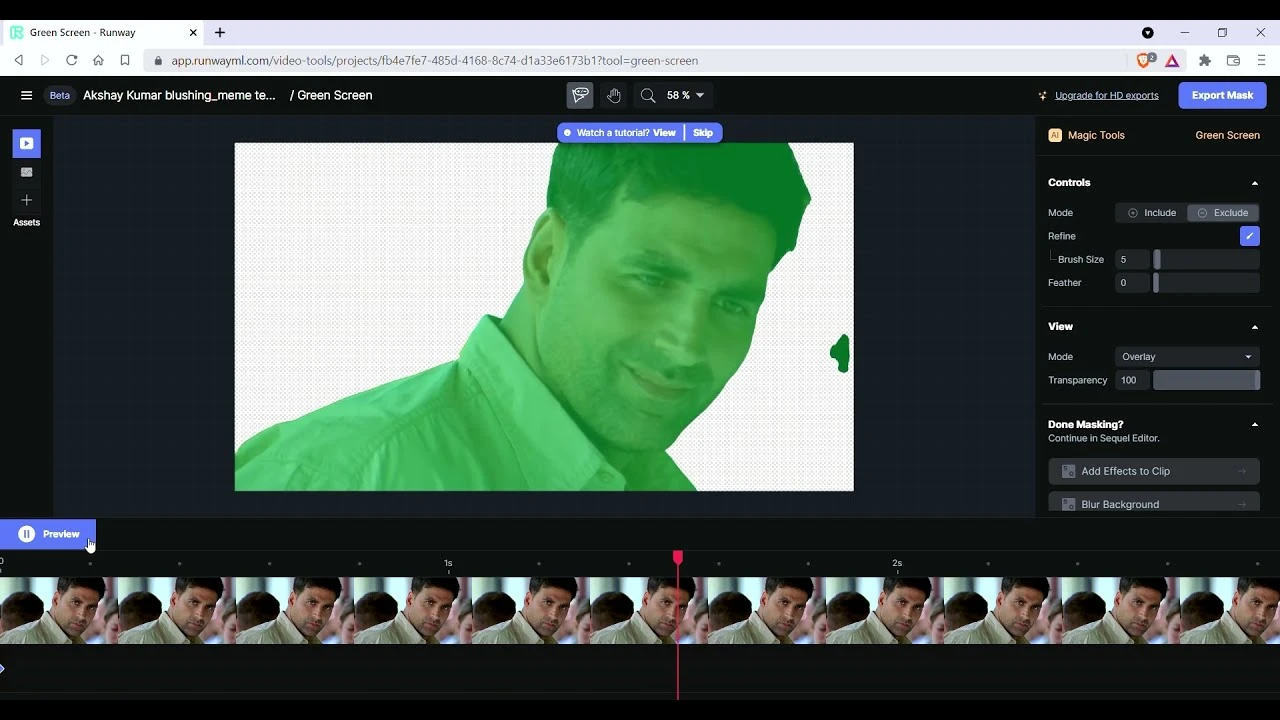This screenshot has width=1280, height=720.
Task: Reload the page
Action: coord(71,60)
